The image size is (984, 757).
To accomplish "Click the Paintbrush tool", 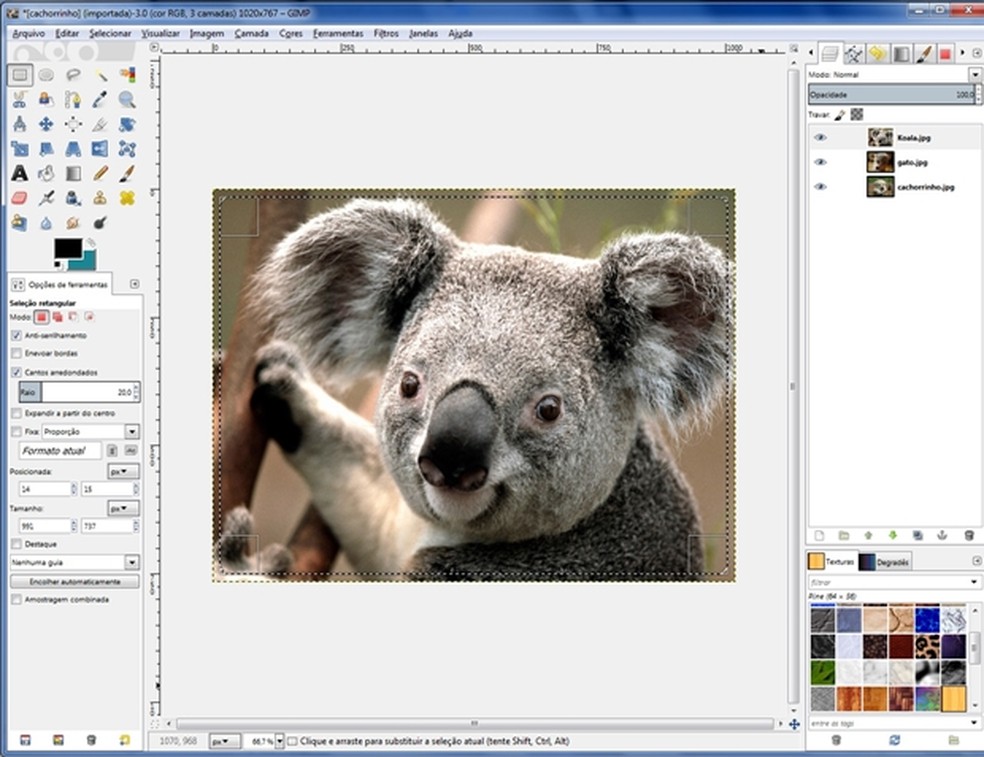I will pyautogui.click(x=127, y=173).
